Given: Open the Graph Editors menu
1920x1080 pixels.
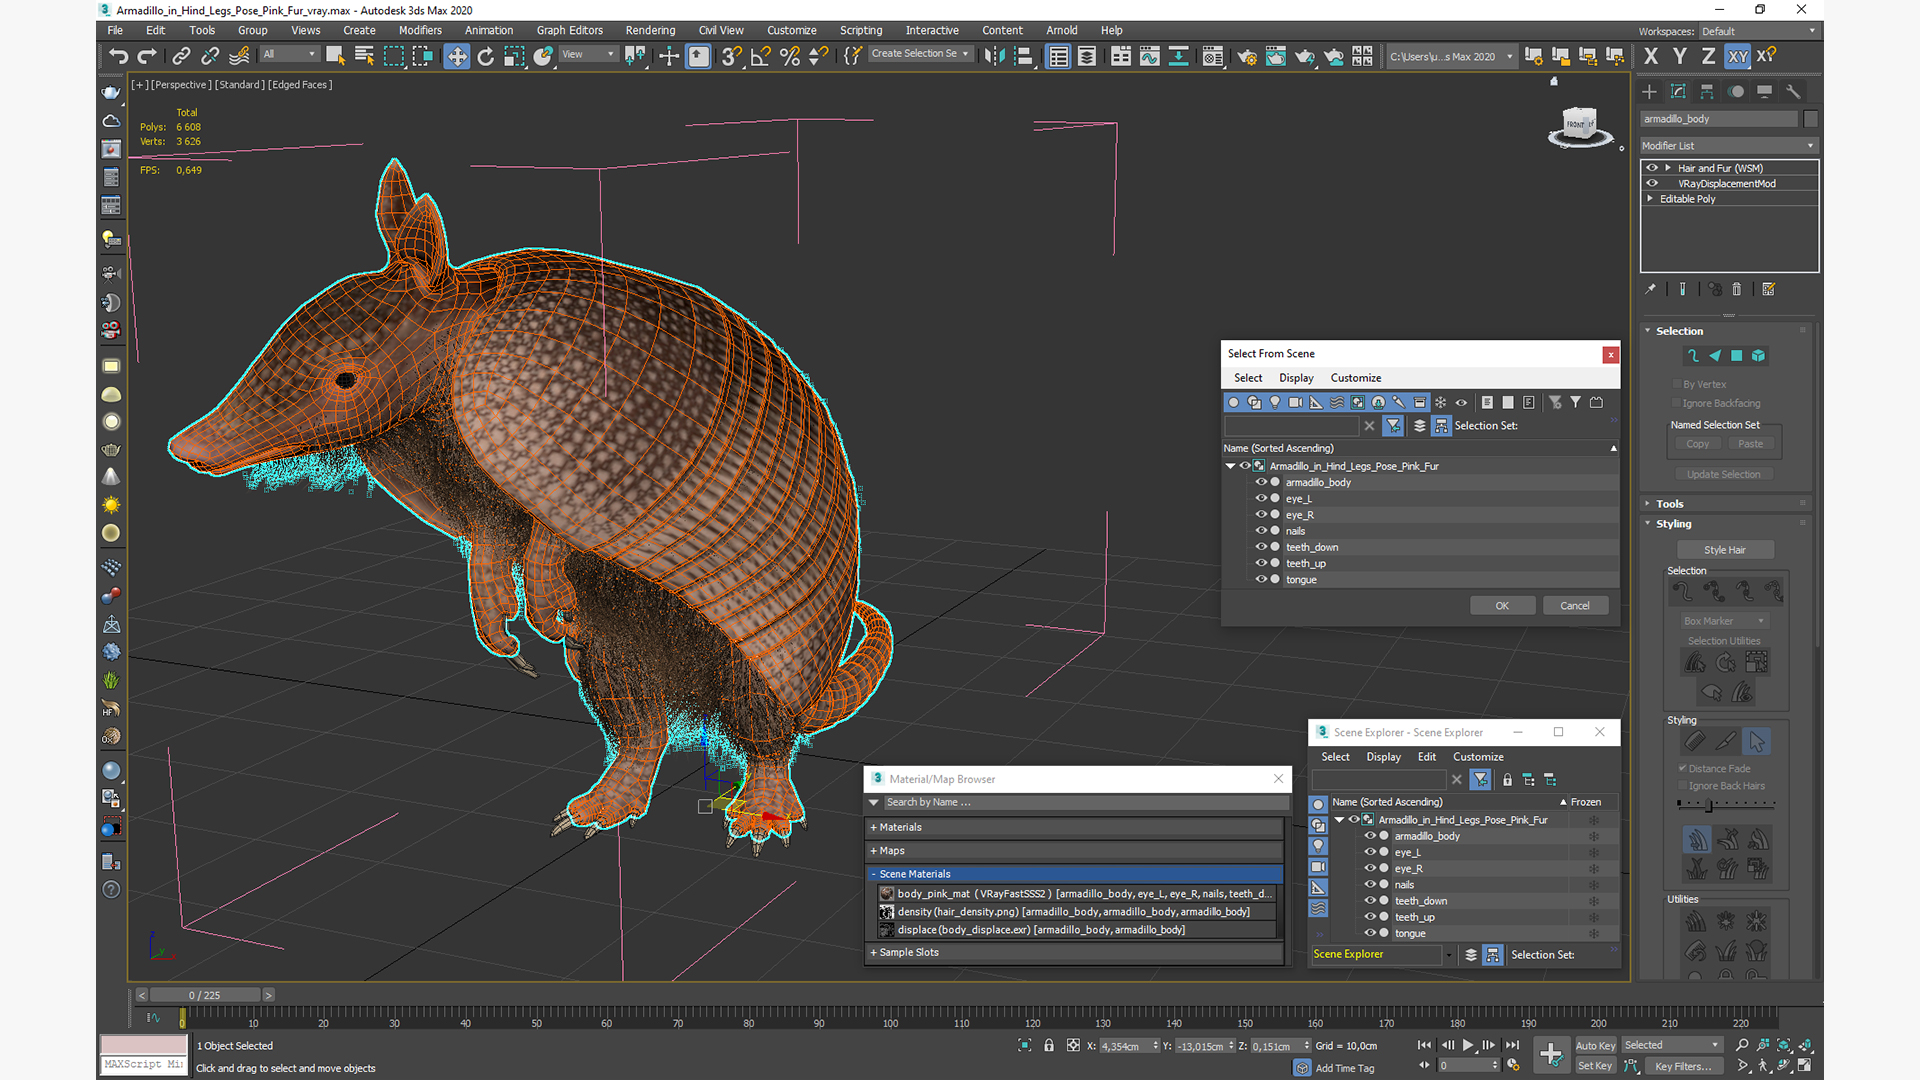Looking at the screenshot, I should pos(569,30).
